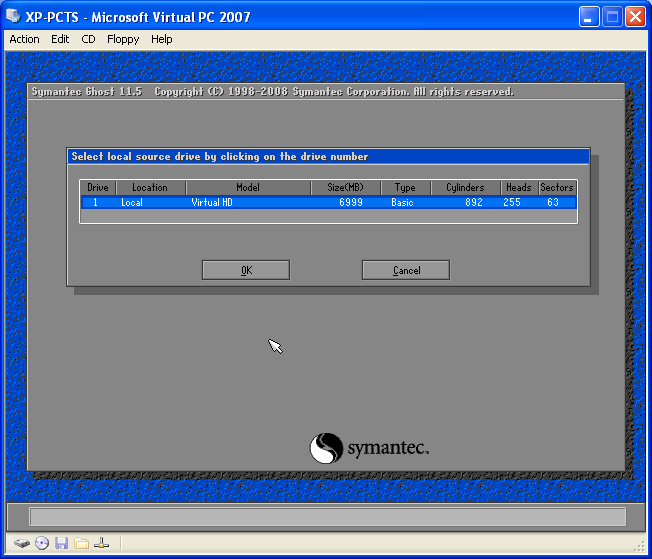The height and width of the screenshot is (559, 652).
Task: Click the Drive column header
Action: pyautogui.click(x=98, y=188)
